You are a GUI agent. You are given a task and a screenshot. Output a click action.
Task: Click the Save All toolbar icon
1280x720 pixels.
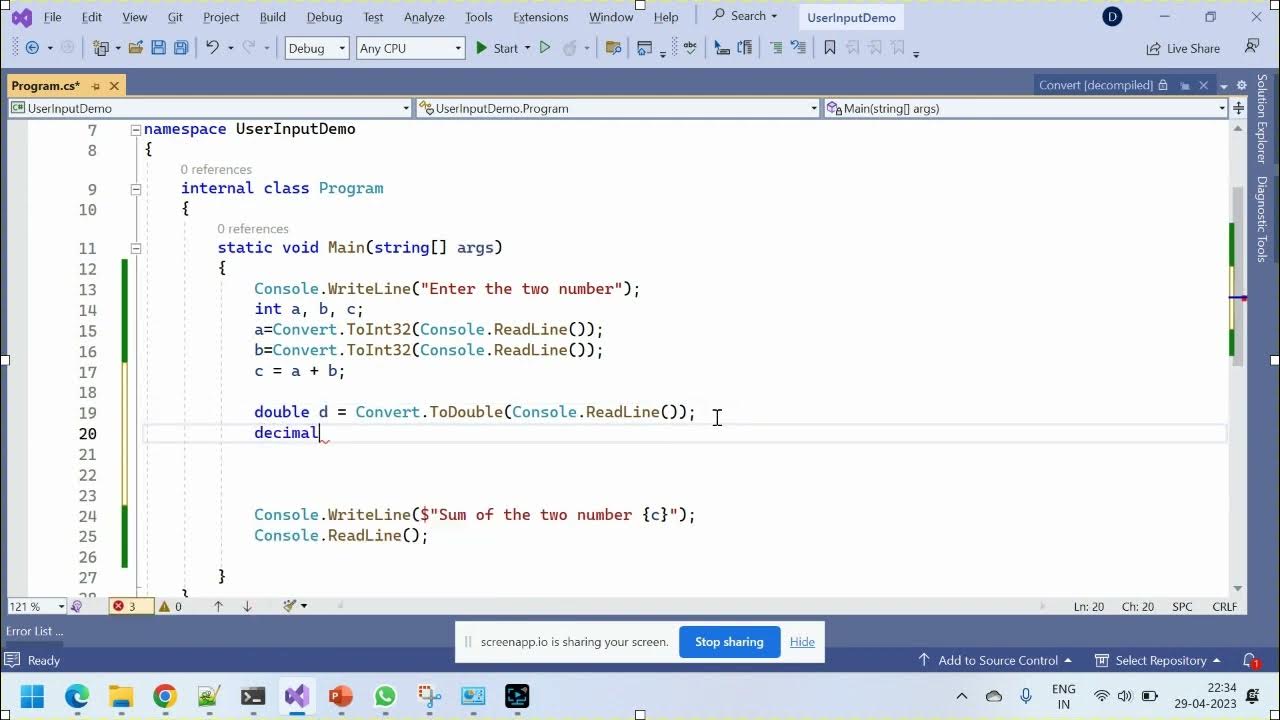click(181, 48)
